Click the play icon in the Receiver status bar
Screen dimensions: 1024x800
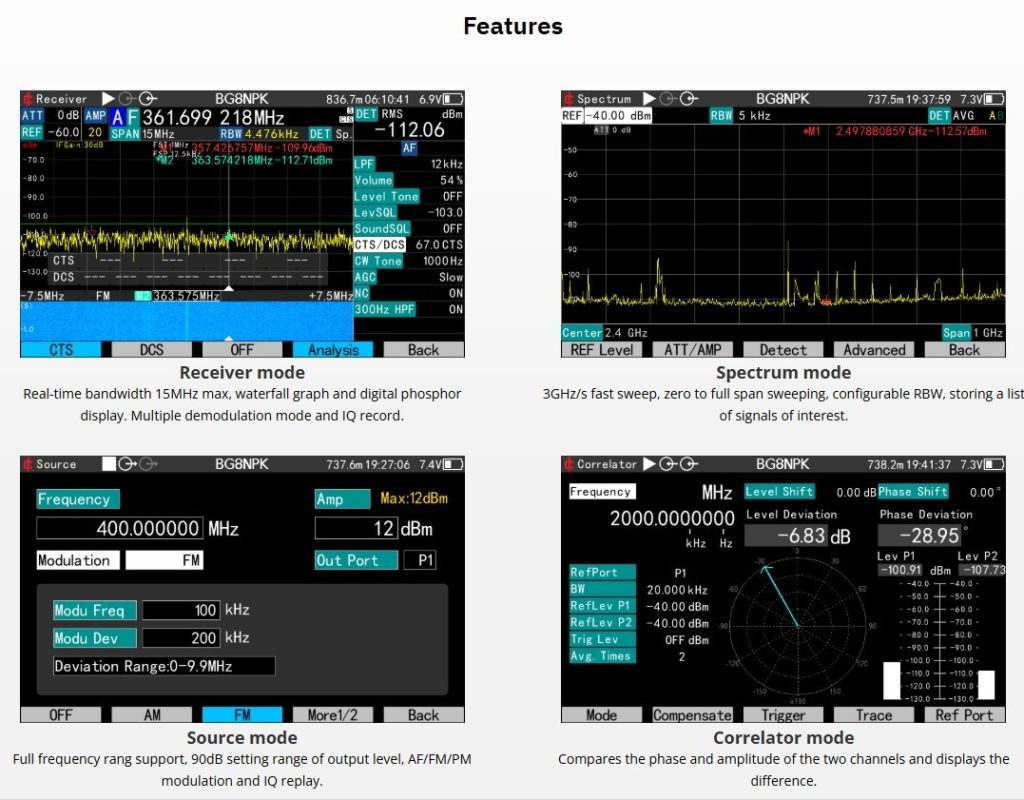[105, 99]
